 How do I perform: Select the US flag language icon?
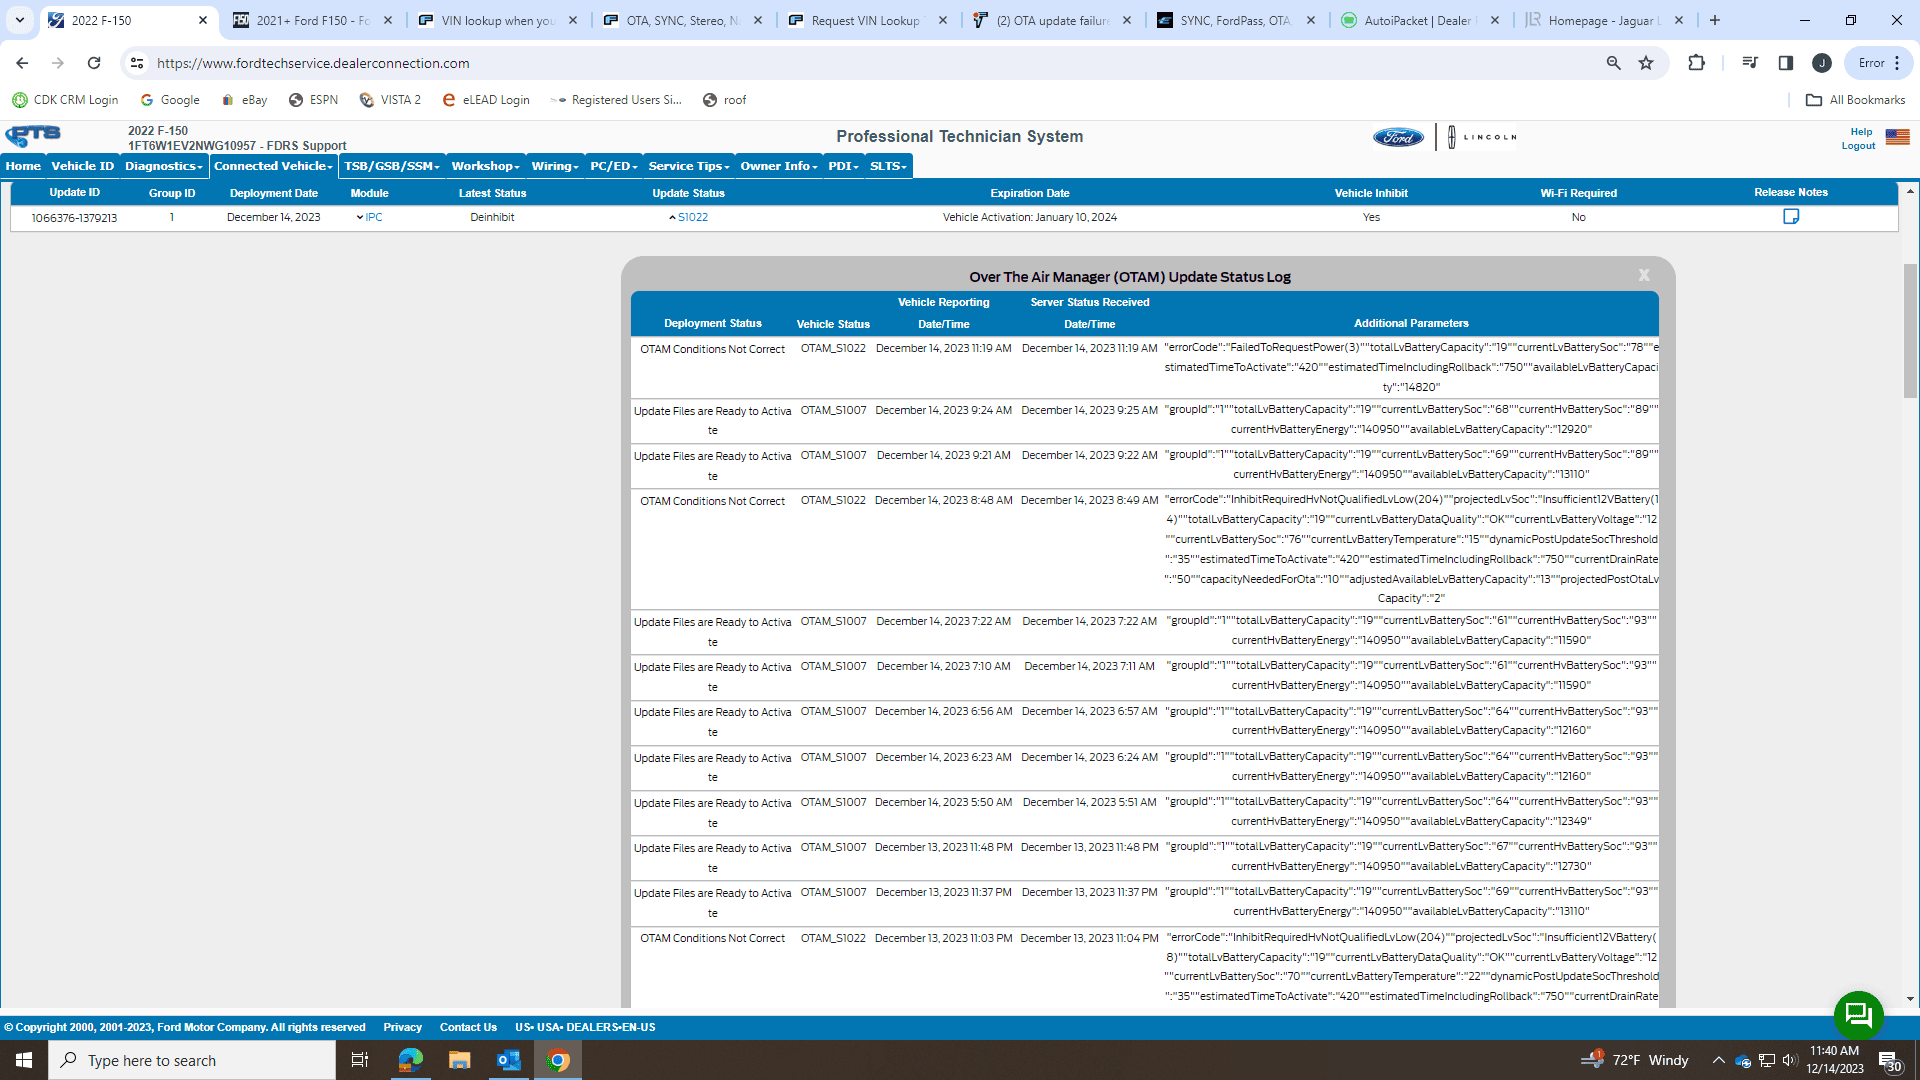click(x=1897, y=137)
